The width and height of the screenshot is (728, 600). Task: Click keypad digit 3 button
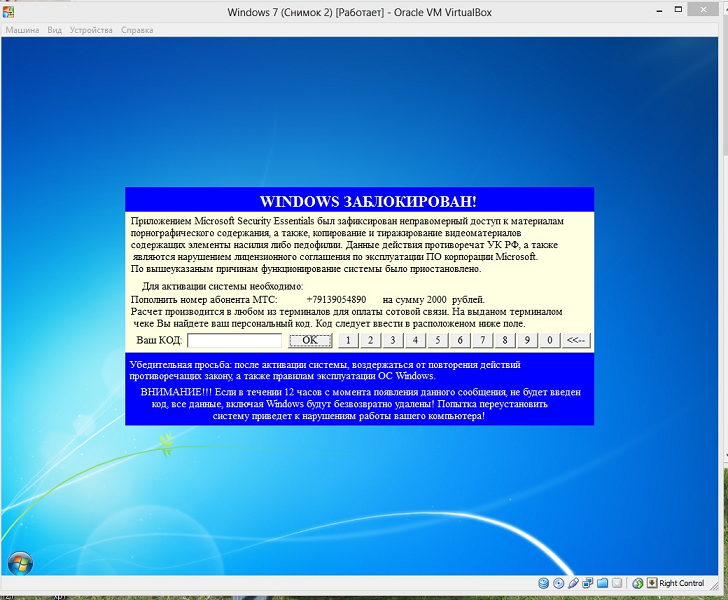393,340
